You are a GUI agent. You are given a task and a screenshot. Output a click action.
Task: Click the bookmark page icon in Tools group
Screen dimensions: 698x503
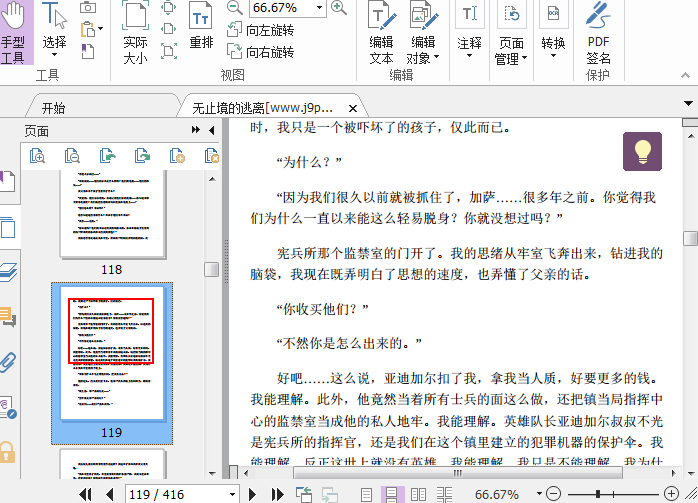pyautogui.click(x=88, y=51)
